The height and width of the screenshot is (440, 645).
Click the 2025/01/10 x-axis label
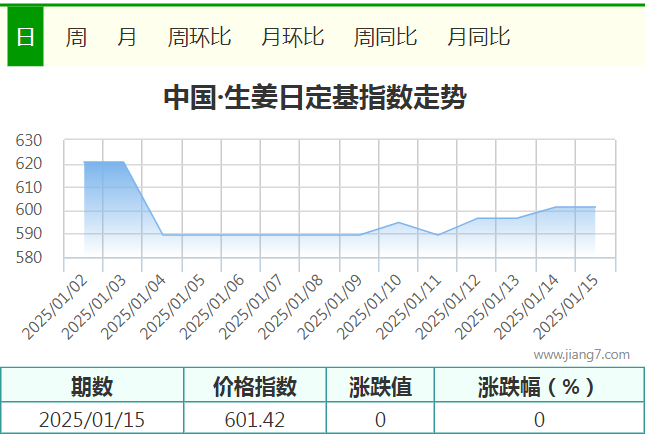369,307
